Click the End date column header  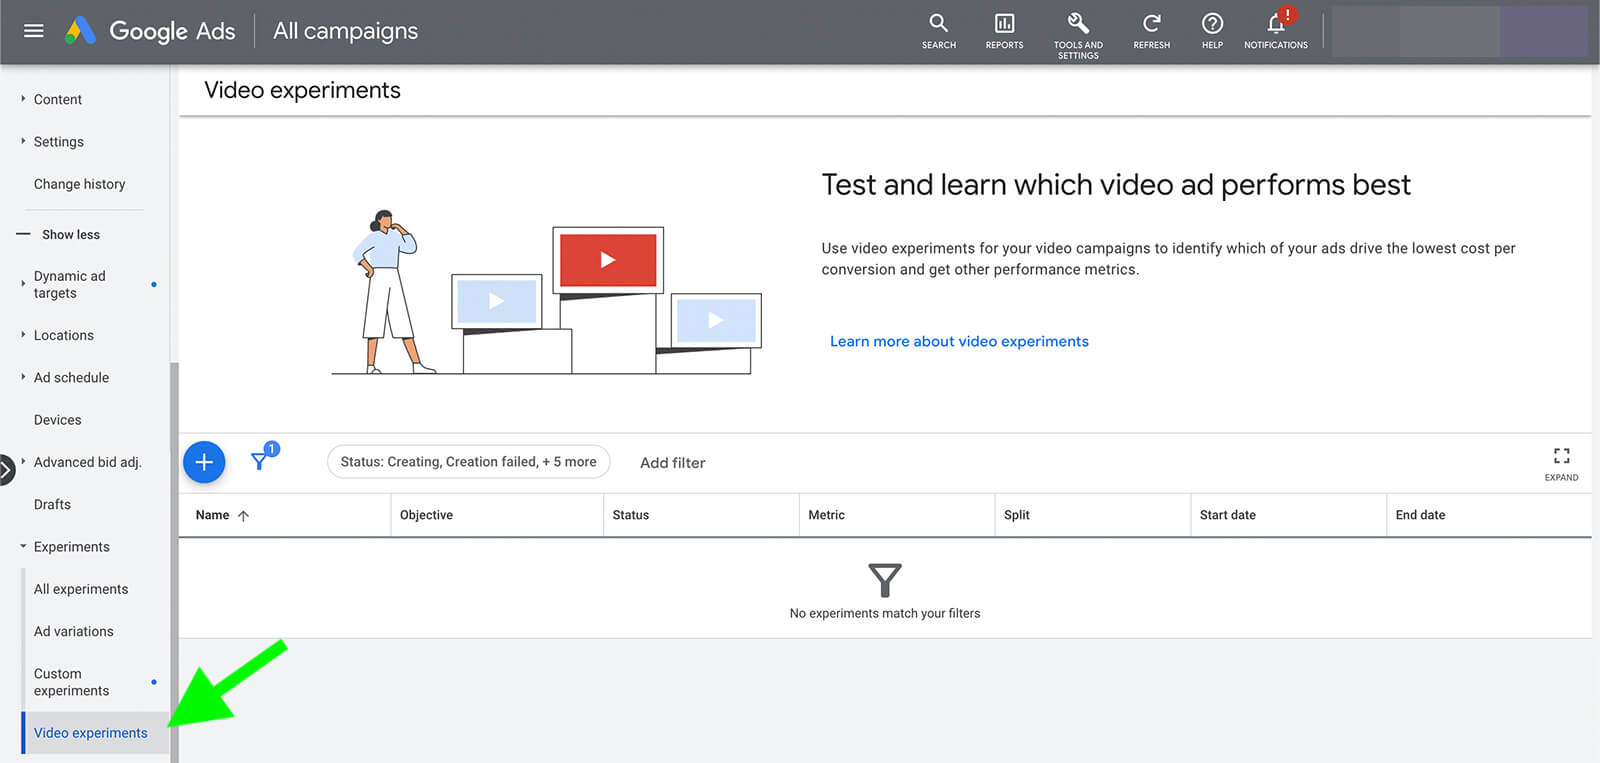(x=1420, y=515)
